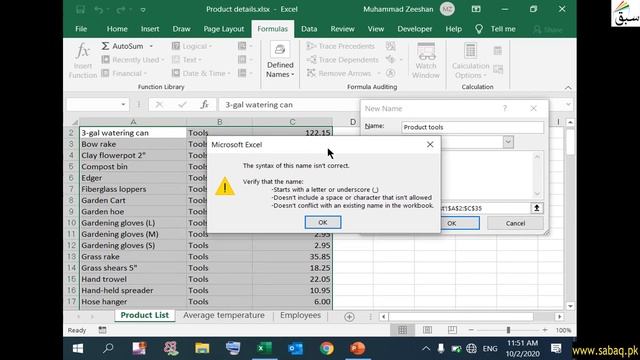Click OK in the Microsoft Excel warning dialog
Viewport: 640px width, 360px height.
pyautogui.click(x=322, y=222)
